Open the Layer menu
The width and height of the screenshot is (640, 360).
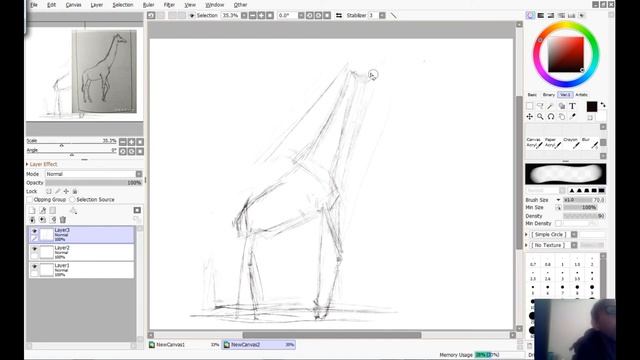[x=97, y=5]
